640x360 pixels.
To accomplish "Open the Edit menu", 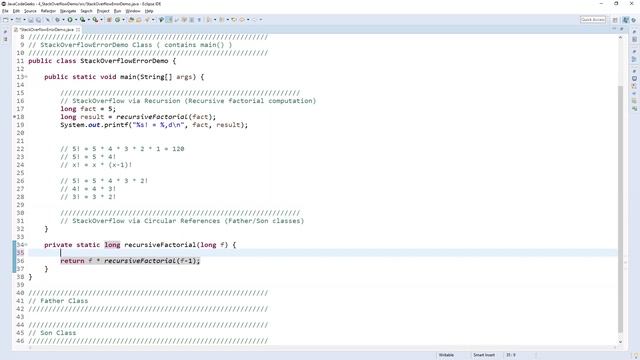I will click(x=16, y=11).
